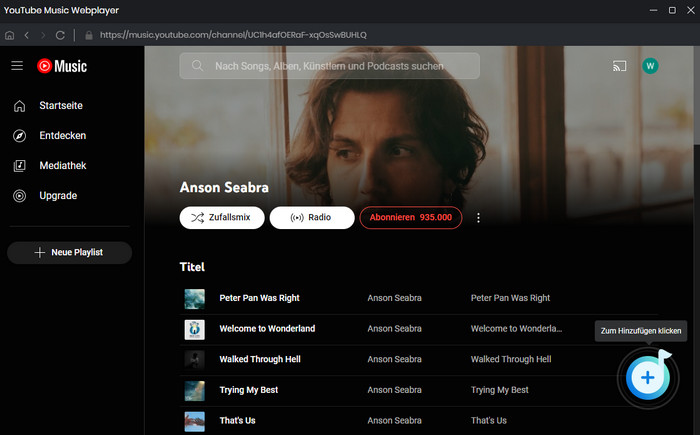The width and height of the screenshot is (700, 435).
Task: Click the search field for songs
Action: [x=329, y=66]
